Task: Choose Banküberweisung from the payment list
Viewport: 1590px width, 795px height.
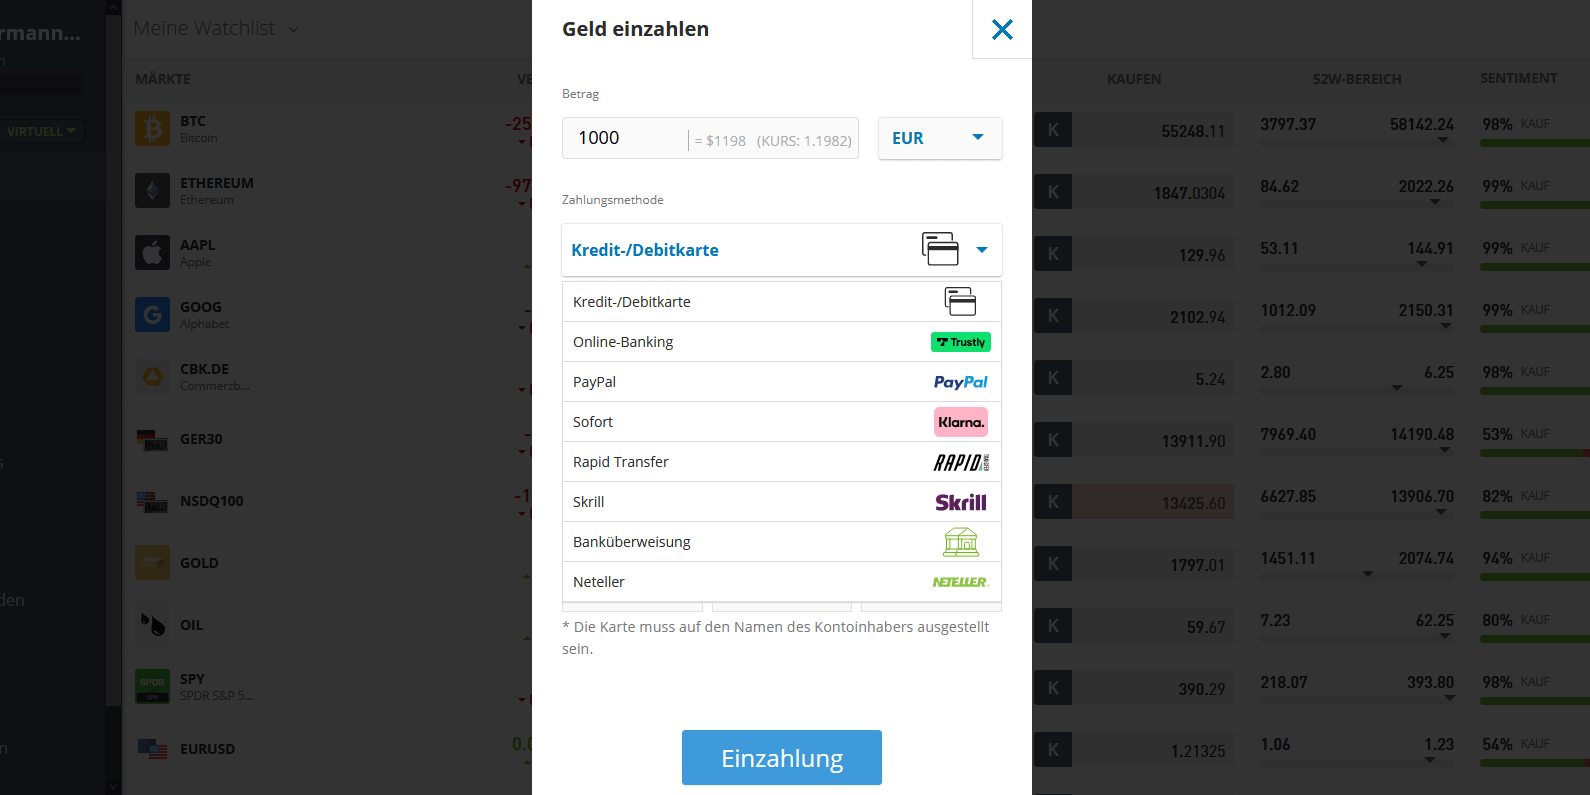Action: (x=632, y=542)
